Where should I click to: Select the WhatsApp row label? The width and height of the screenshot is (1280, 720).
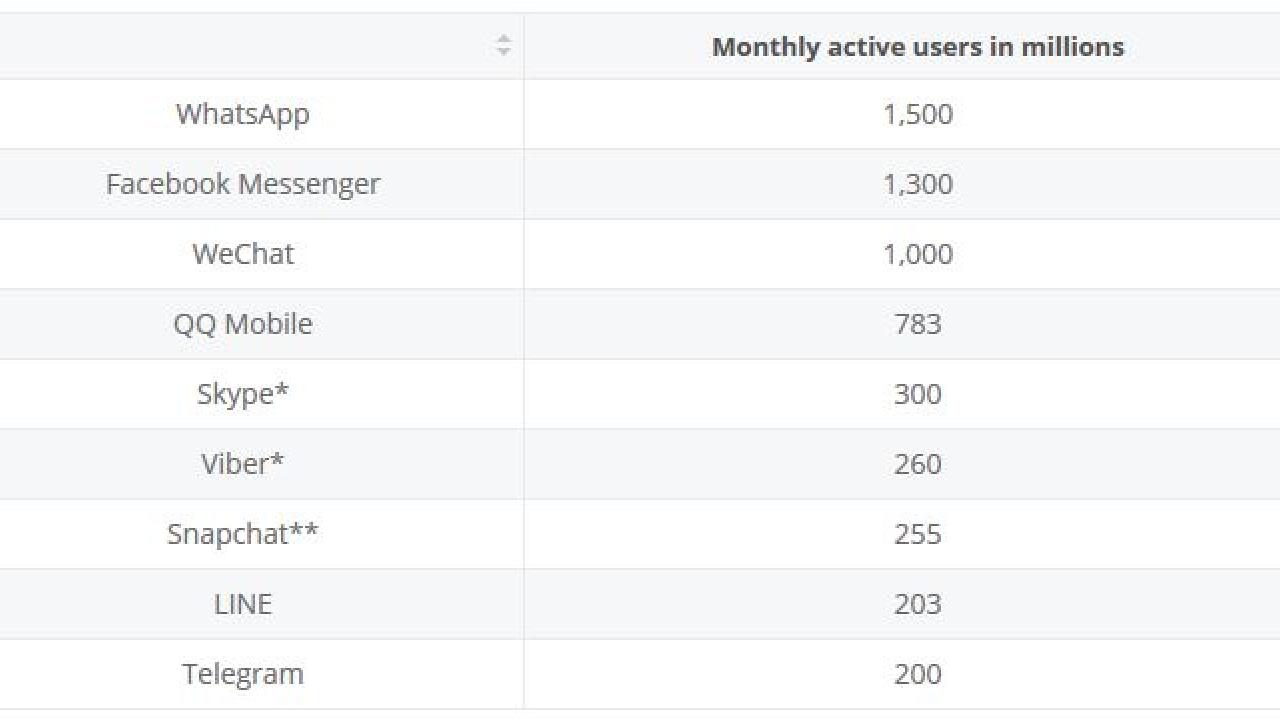[x=243, y=114]
